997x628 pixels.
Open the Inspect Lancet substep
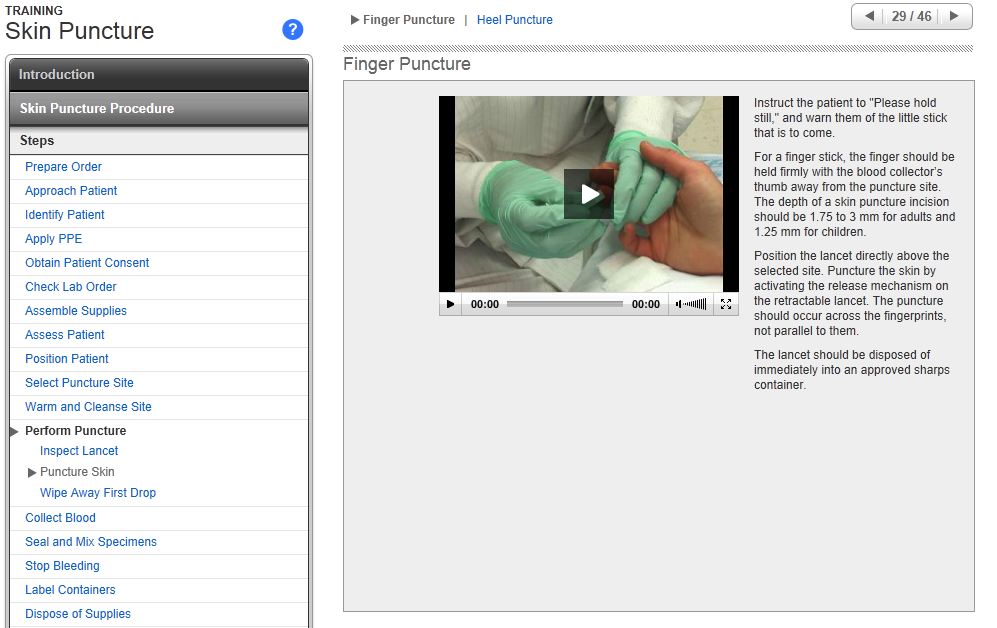coord(79,451)
